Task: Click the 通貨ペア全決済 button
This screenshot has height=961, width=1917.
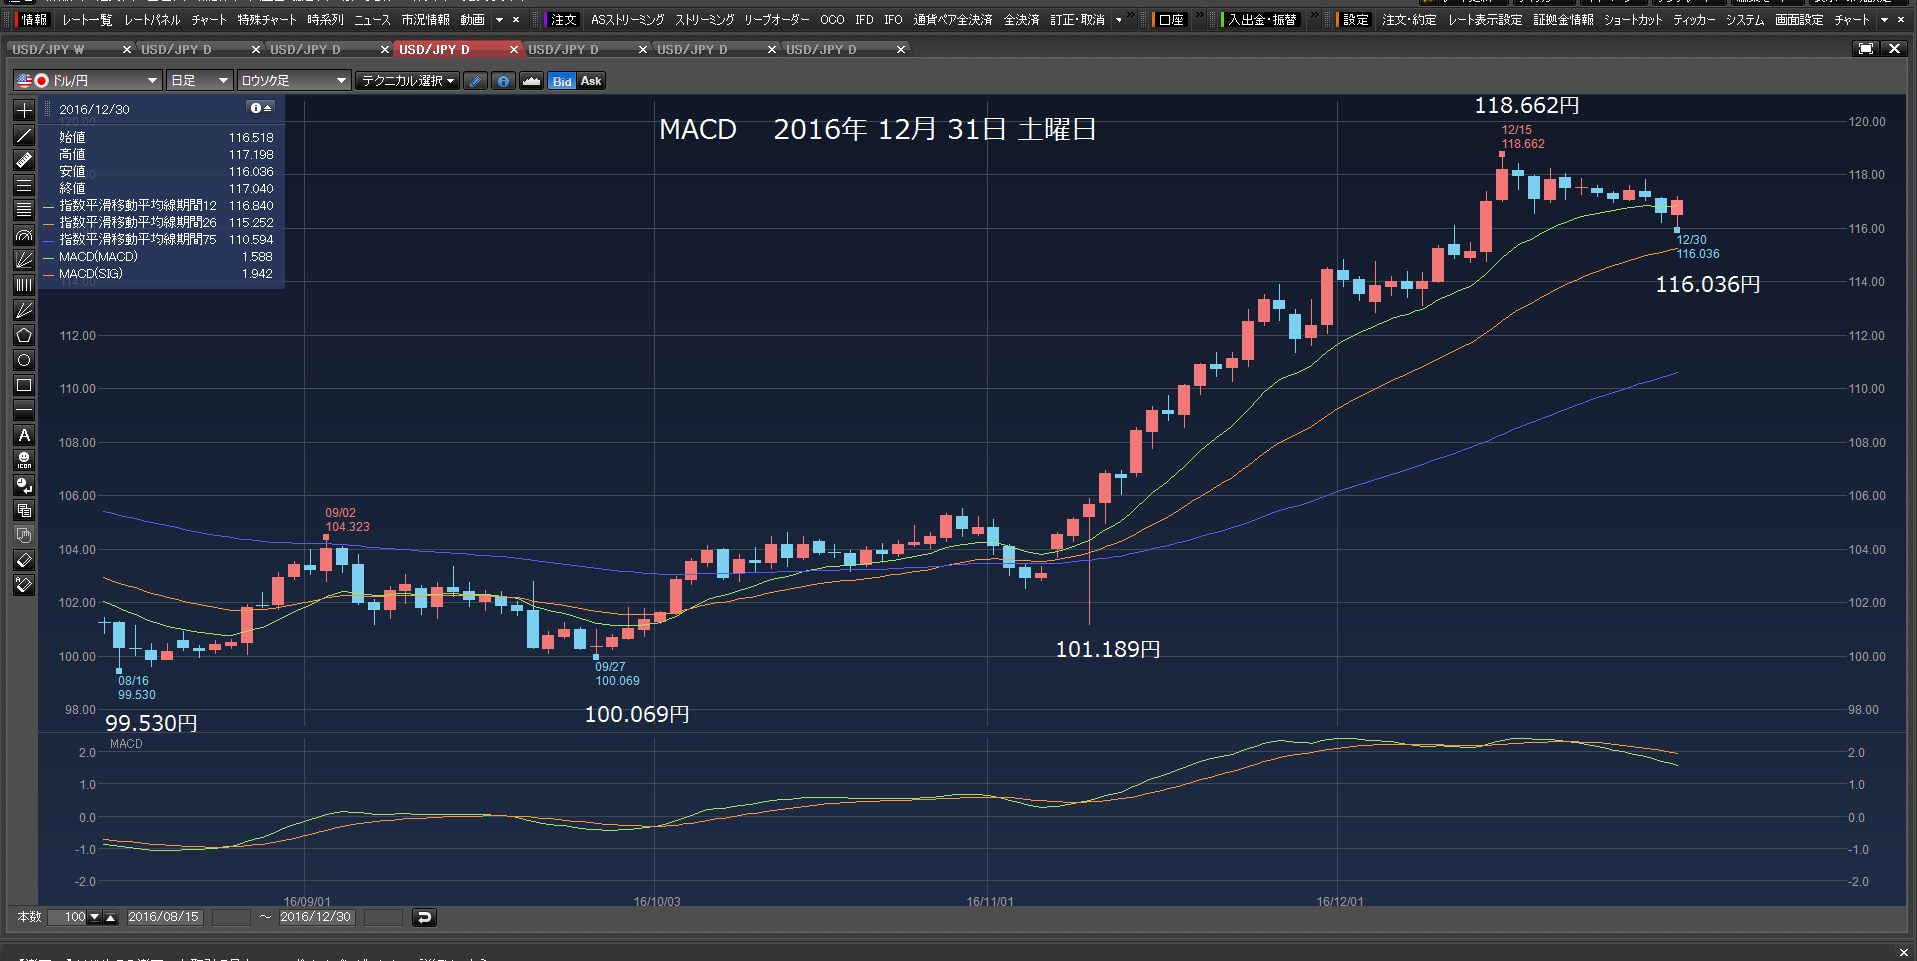Action: click(x=952, y=20)
